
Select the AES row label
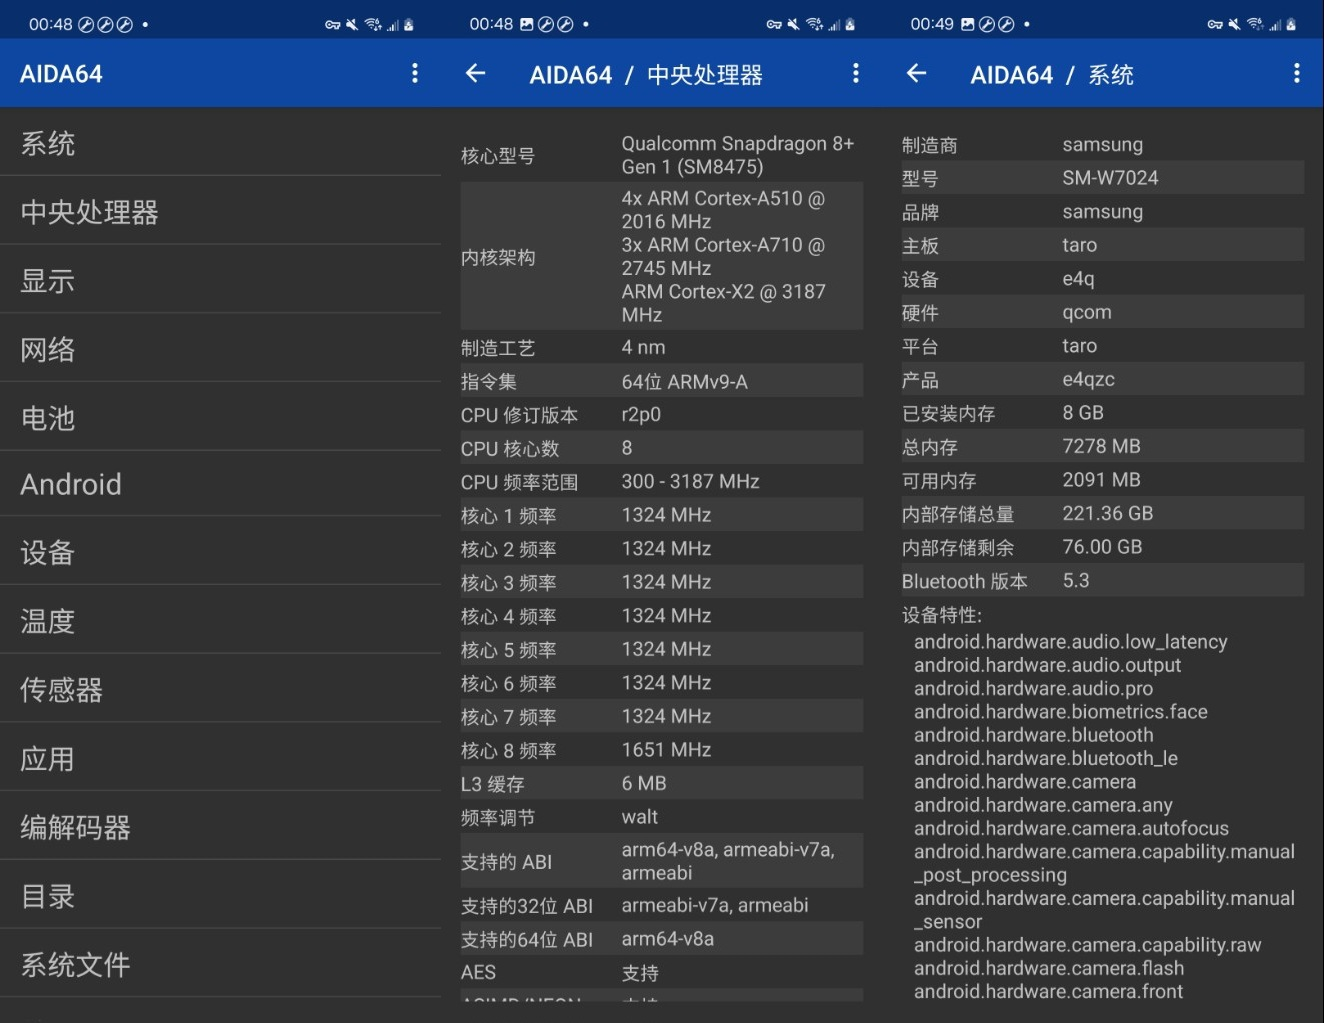pyautogui.click(x=478, y=972)
